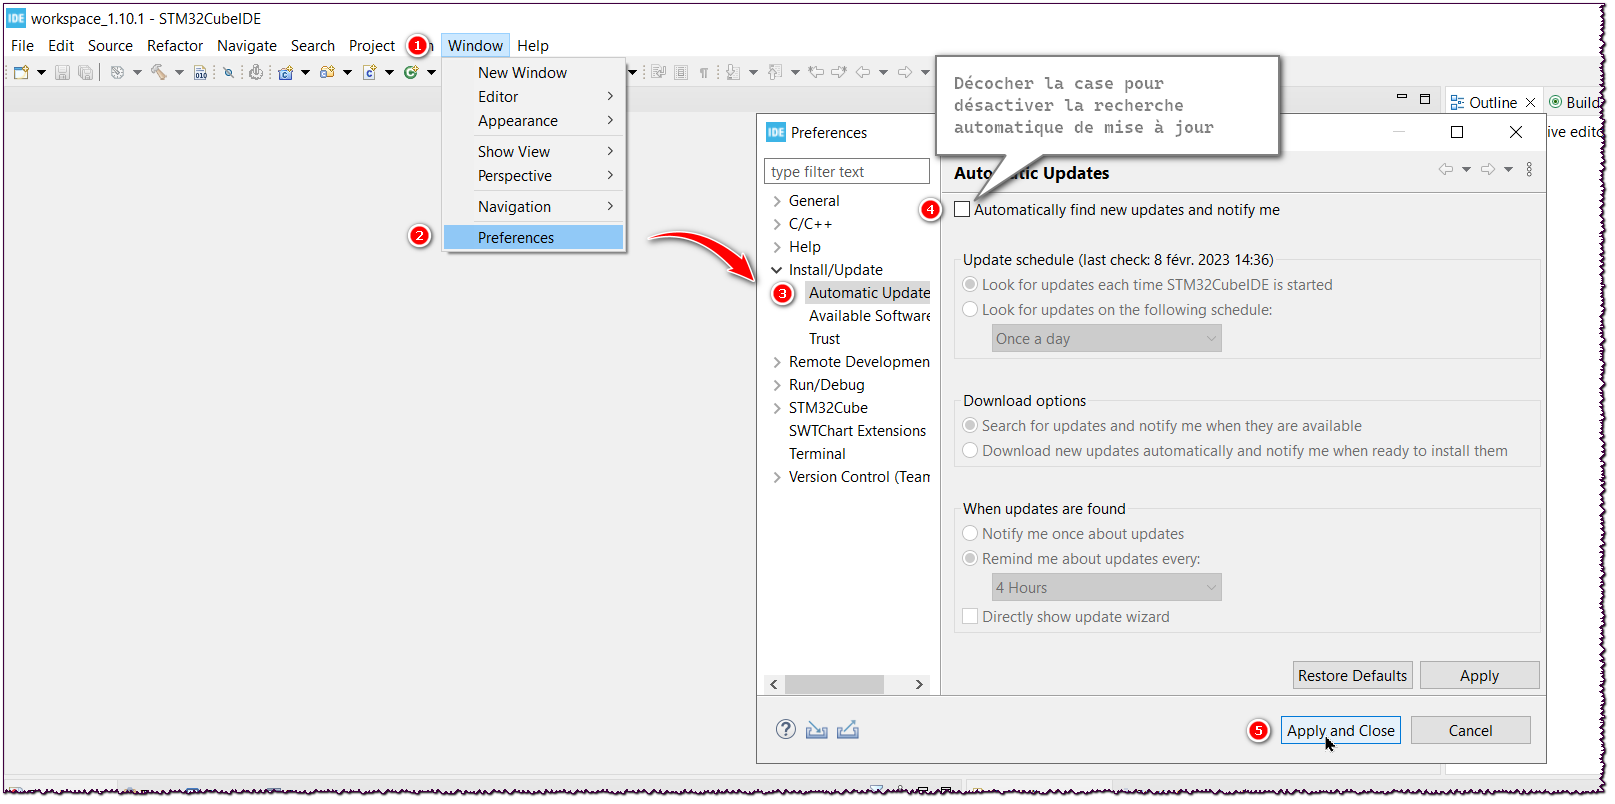This screenshot has width=1615, height=804.
Task: Select Remind me about updates every
Action: pos(970,558)
